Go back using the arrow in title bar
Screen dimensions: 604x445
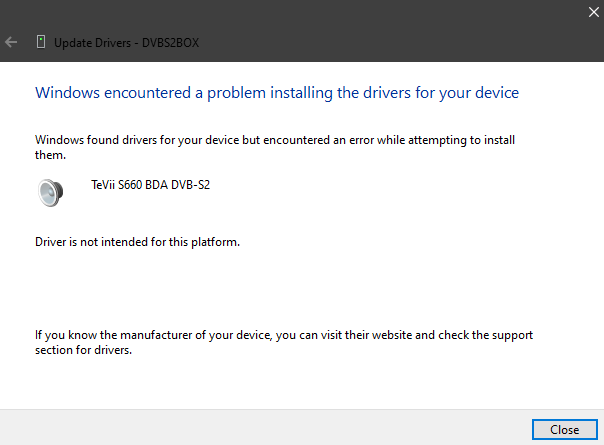11,42
